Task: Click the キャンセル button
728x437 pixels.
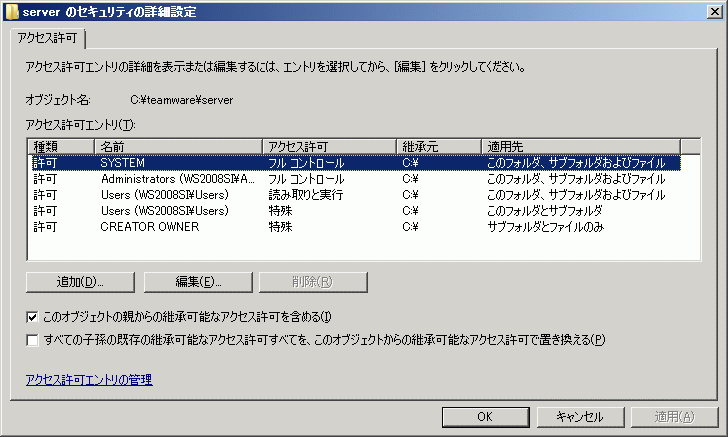Action: point(580,417)
